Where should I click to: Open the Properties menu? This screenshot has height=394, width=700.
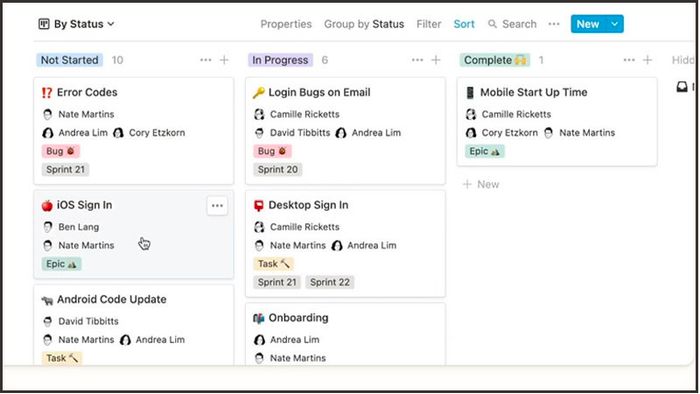(286, 24)
